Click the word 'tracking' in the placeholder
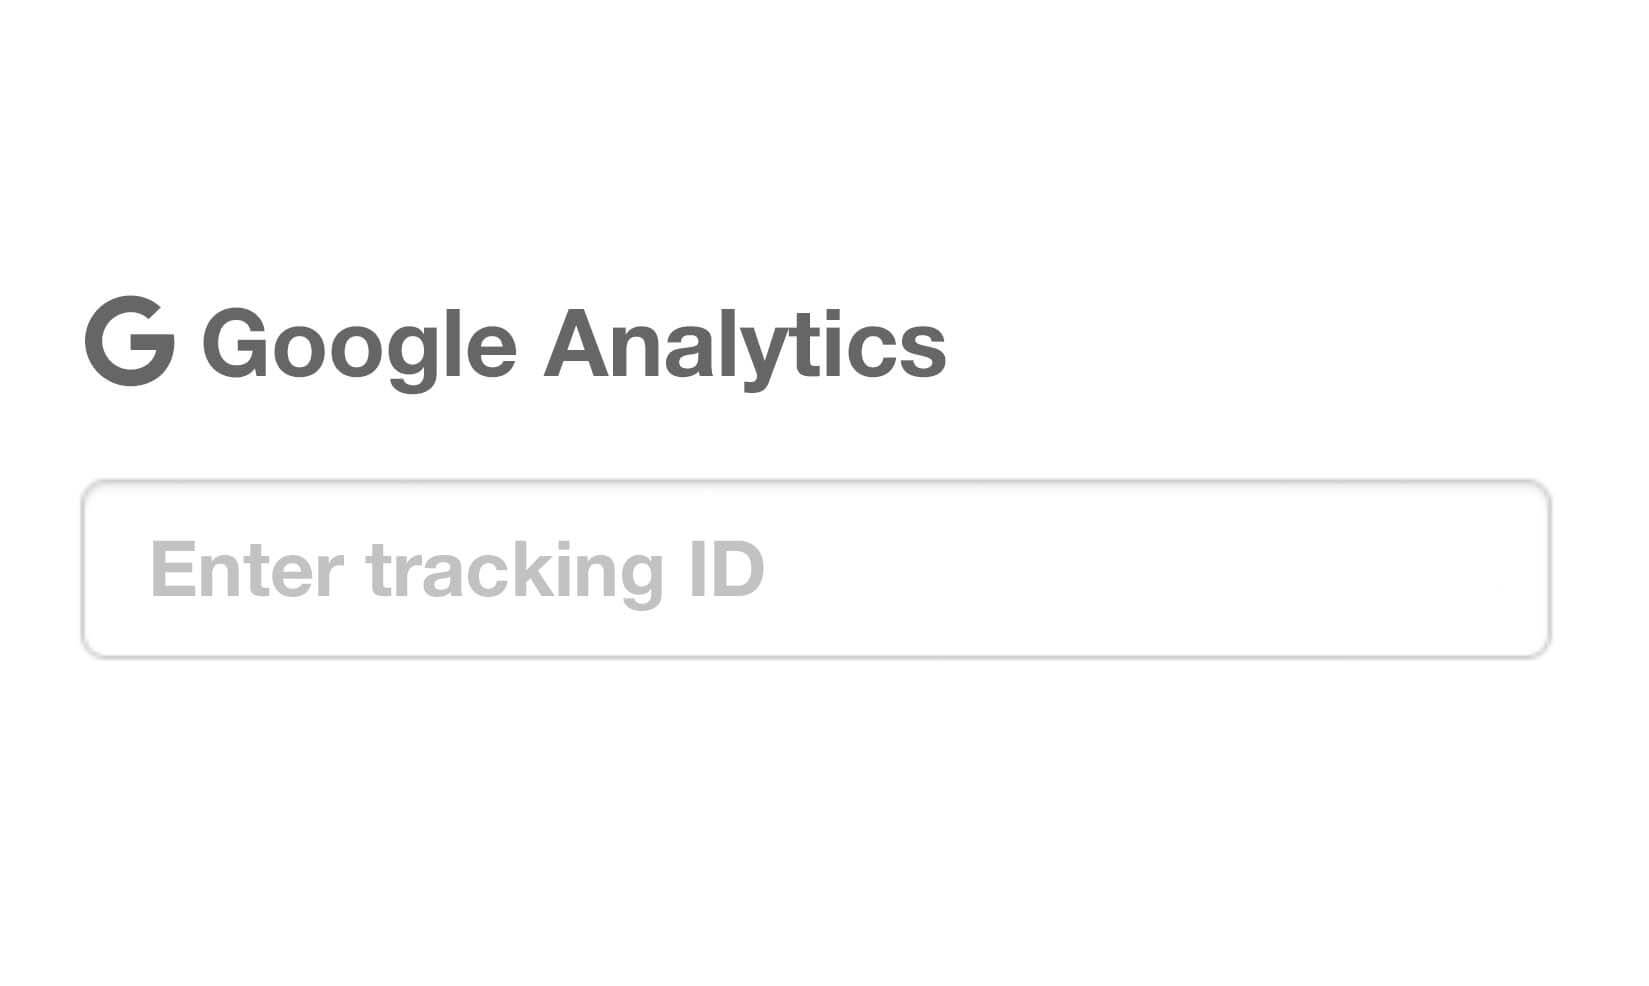The width and height of the screenshot is (1649, 986). coord(515,572)
